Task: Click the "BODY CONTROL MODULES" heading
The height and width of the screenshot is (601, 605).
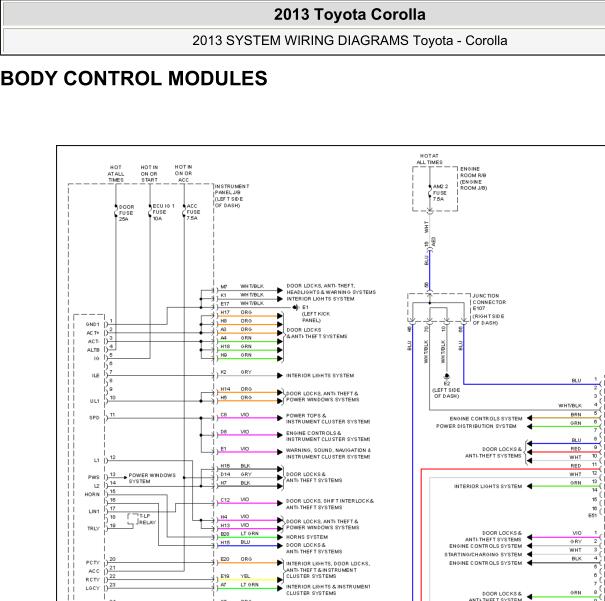Action: pyautogui.click(x=134, y=78)
